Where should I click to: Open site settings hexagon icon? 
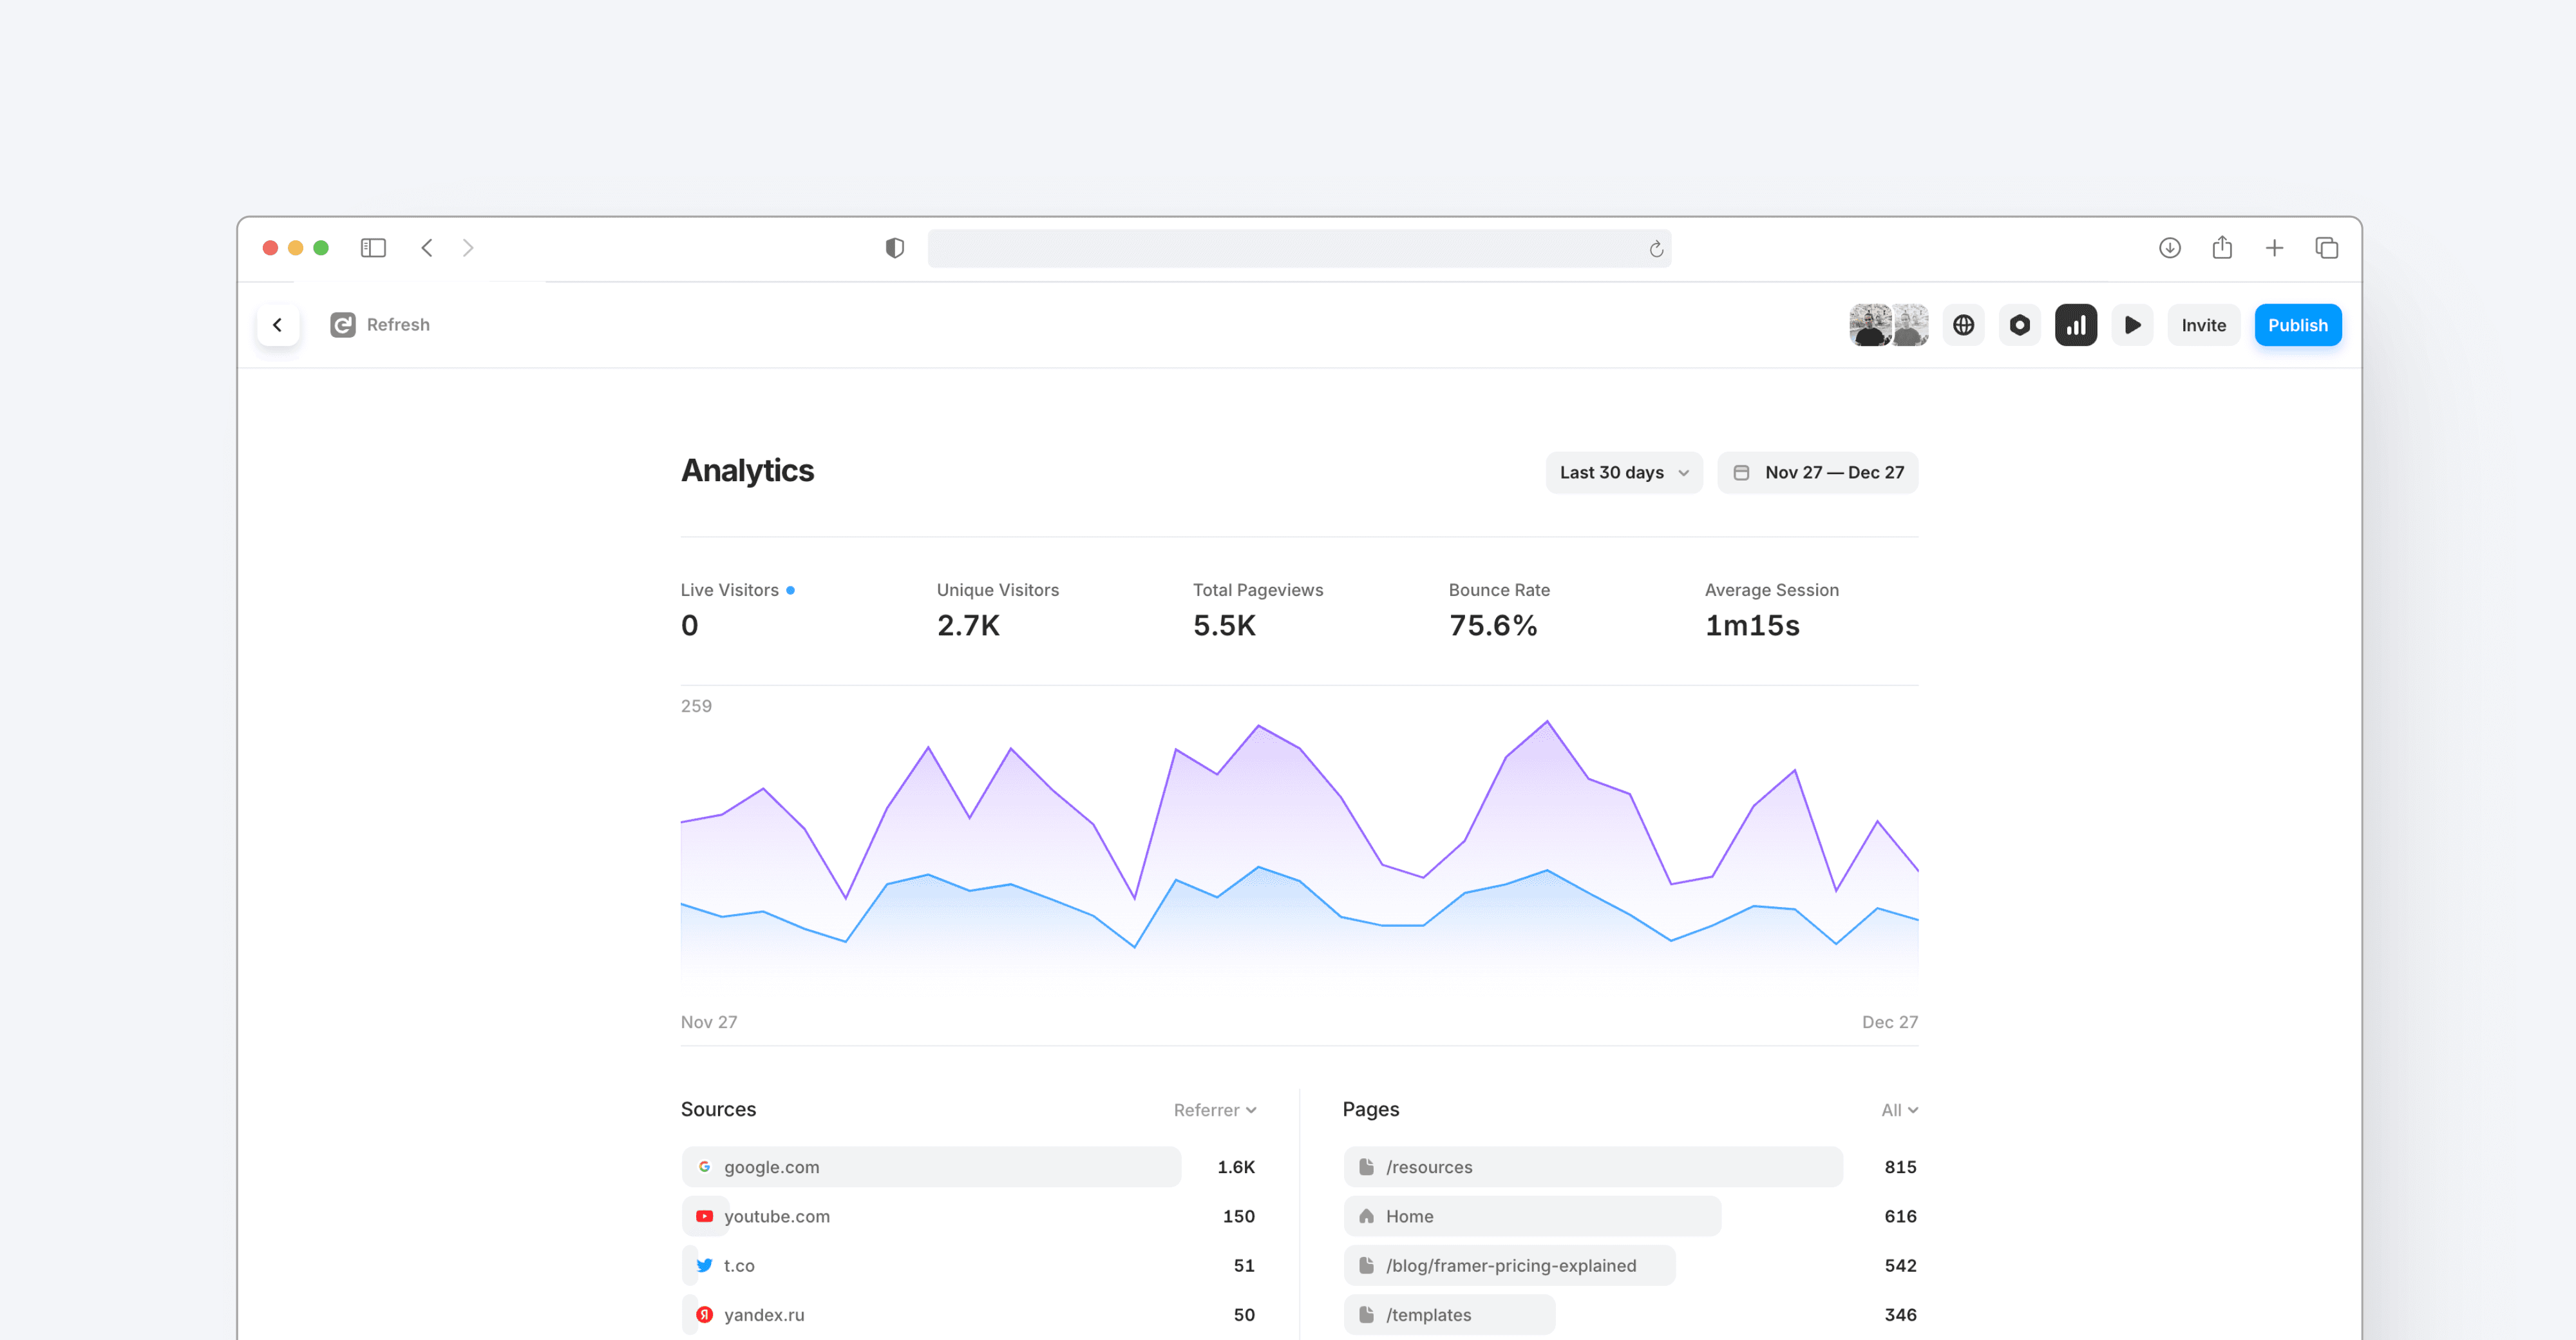pos(2020,325)
